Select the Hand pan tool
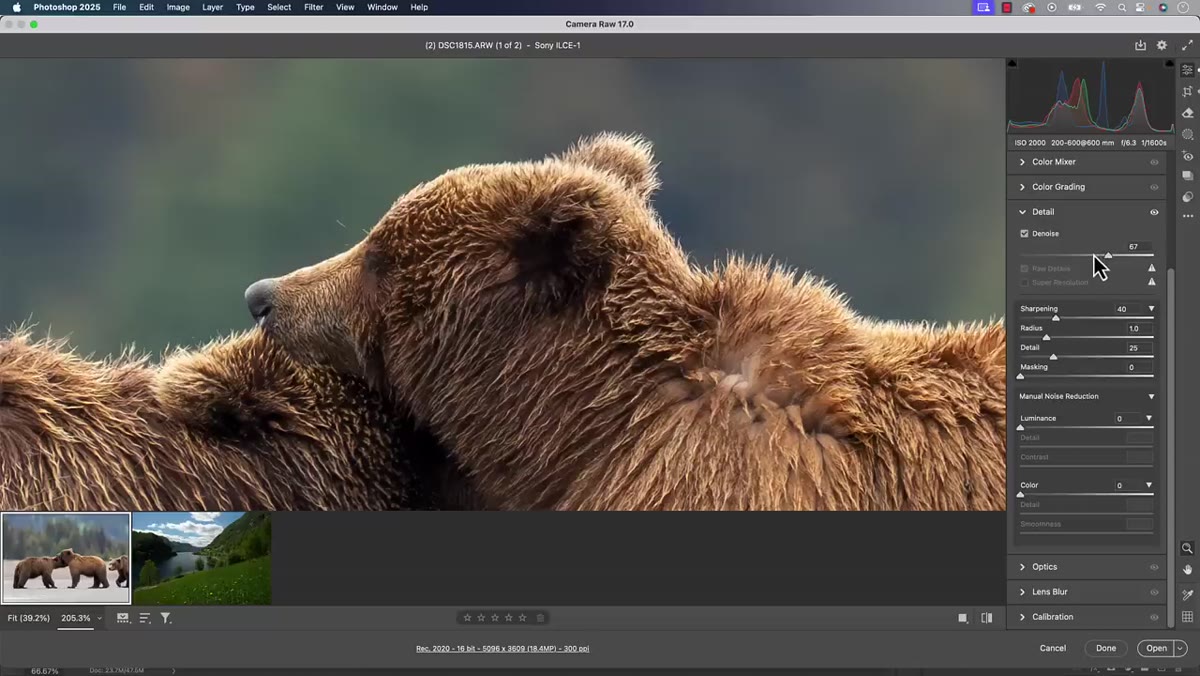This screenshot has height=676, width=1200. coord(1187,570)
